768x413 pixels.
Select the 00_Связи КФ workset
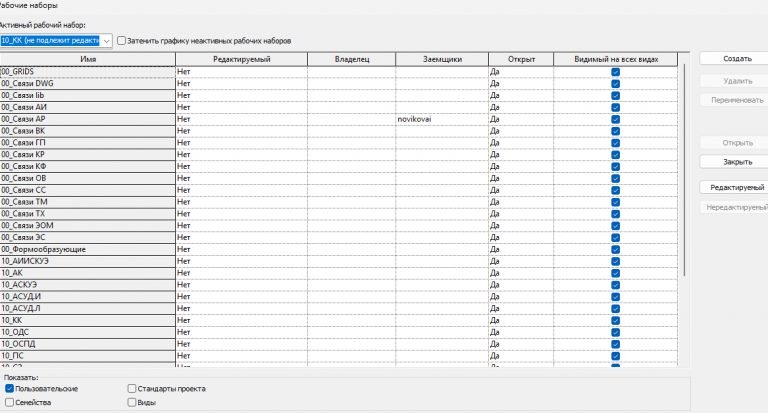(x=88, y=166)
